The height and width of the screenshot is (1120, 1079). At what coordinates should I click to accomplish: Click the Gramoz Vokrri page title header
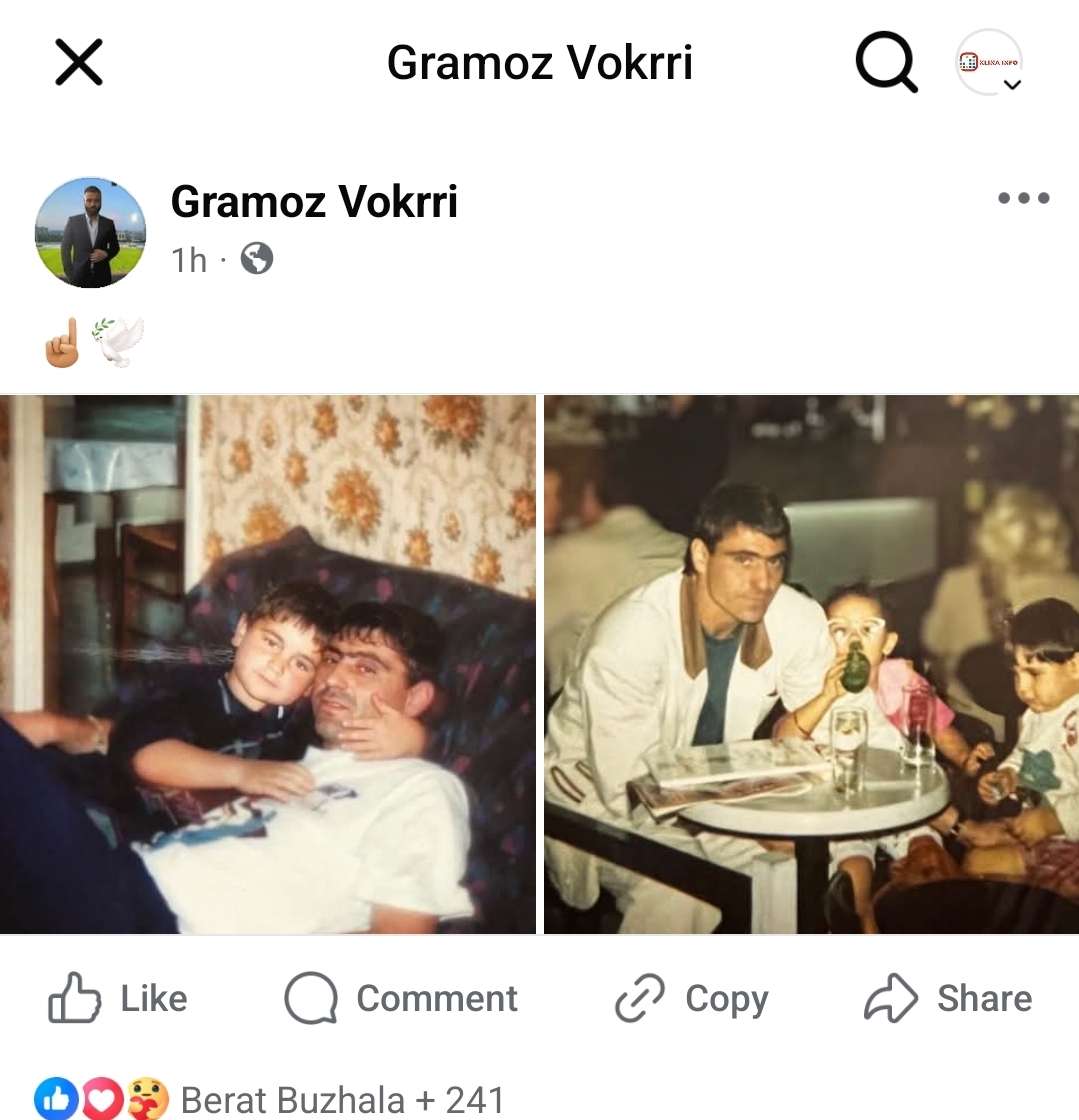(540, 63)
